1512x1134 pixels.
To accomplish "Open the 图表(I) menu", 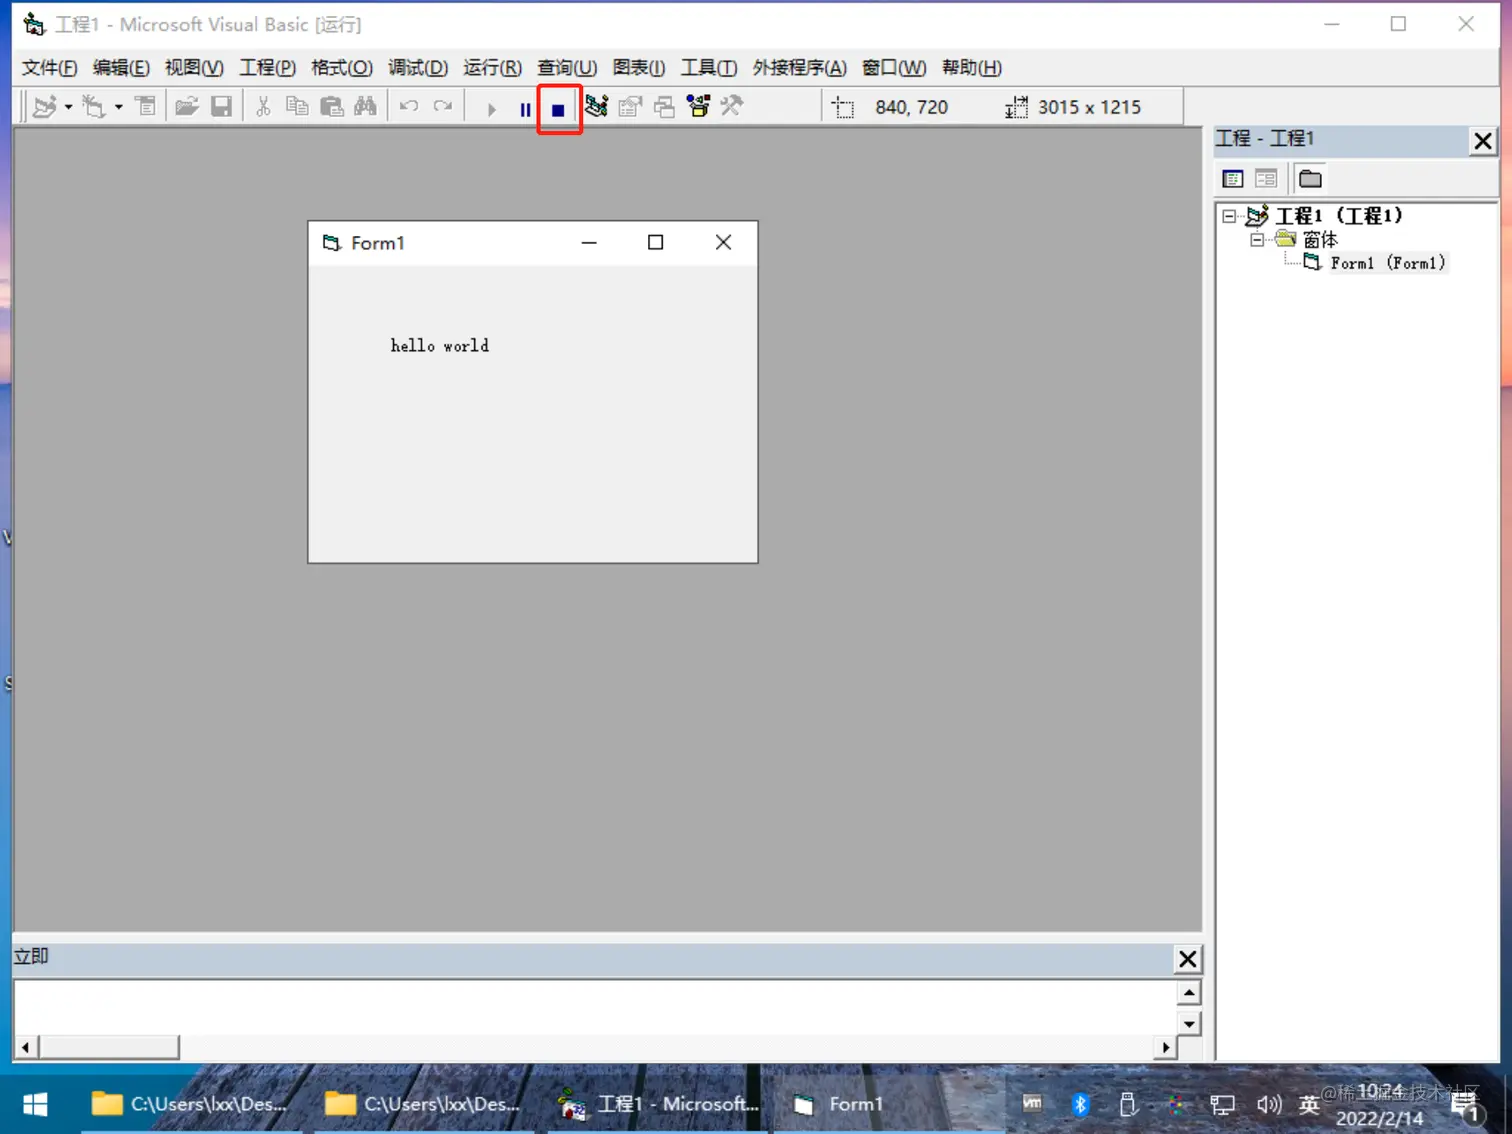I will [x=639, y=67].
